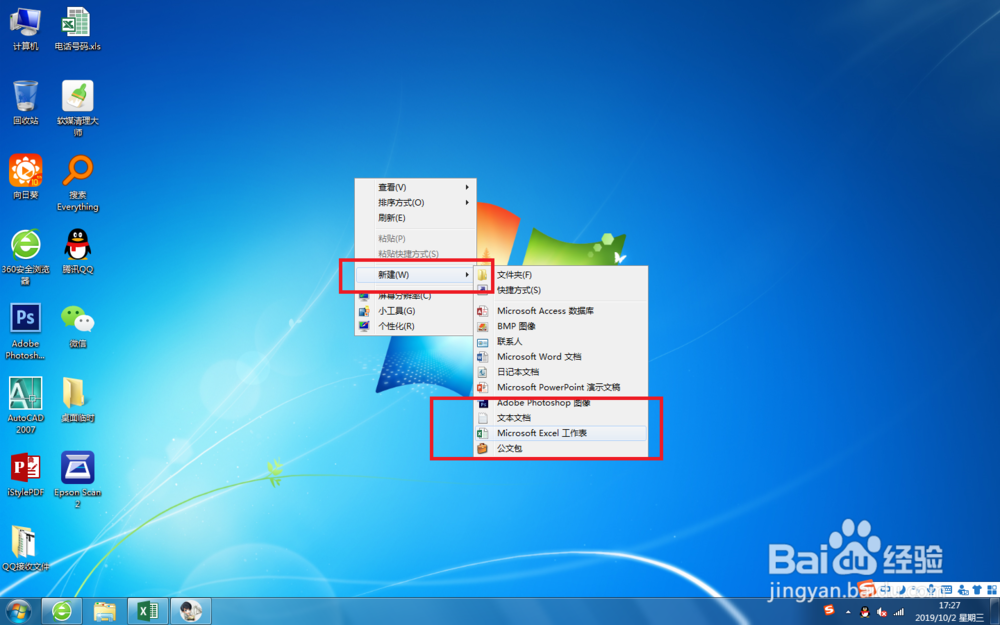Show hidden tray icons with the up arrow
Viewport: 1000px width, 625px height.
pos(847,610)
